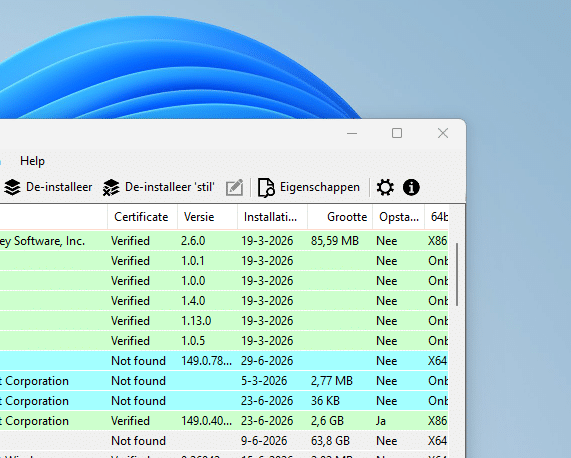Sort by the Versie column header
Image resolution: width=571 pixels, height=458 pixels.
pyautogui.click(x=207, y=217)
